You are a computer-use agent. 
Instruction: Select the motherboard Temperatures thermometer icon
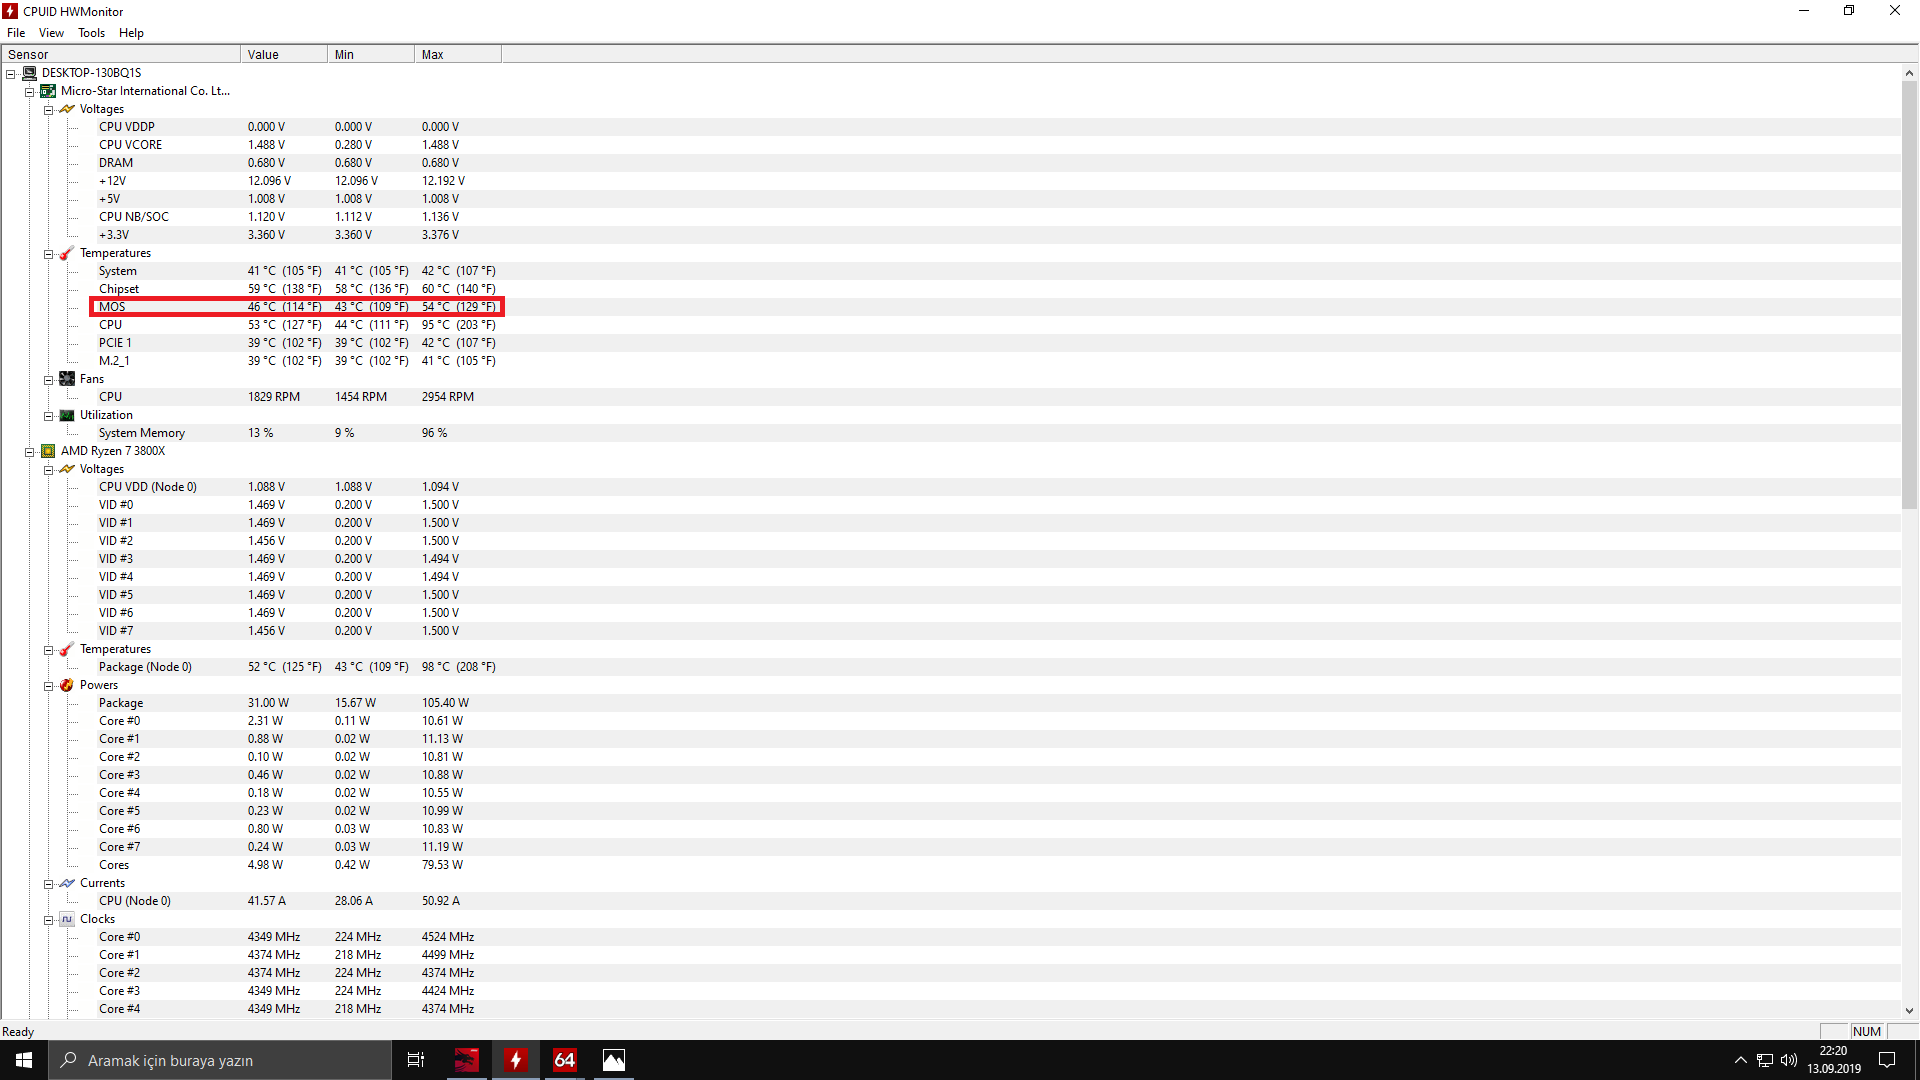coord(67,252)
